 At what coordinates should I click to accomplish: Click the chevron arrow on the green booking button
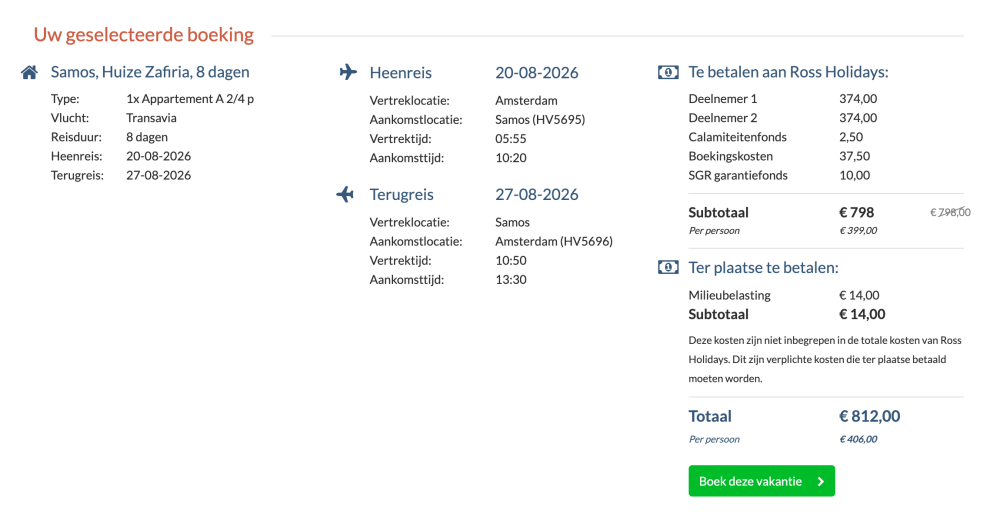821,482
